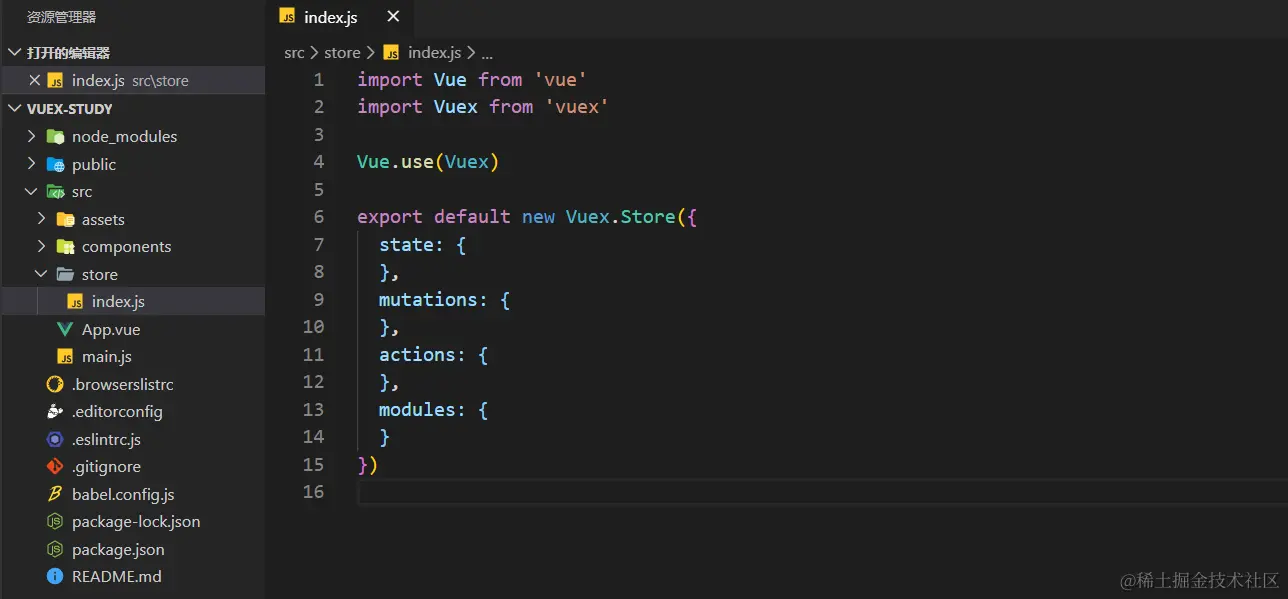Image resolution: width=1288 pixels, height=599 pixels.
Task: Click the .browserslistrc file icon
Action: 55,384
